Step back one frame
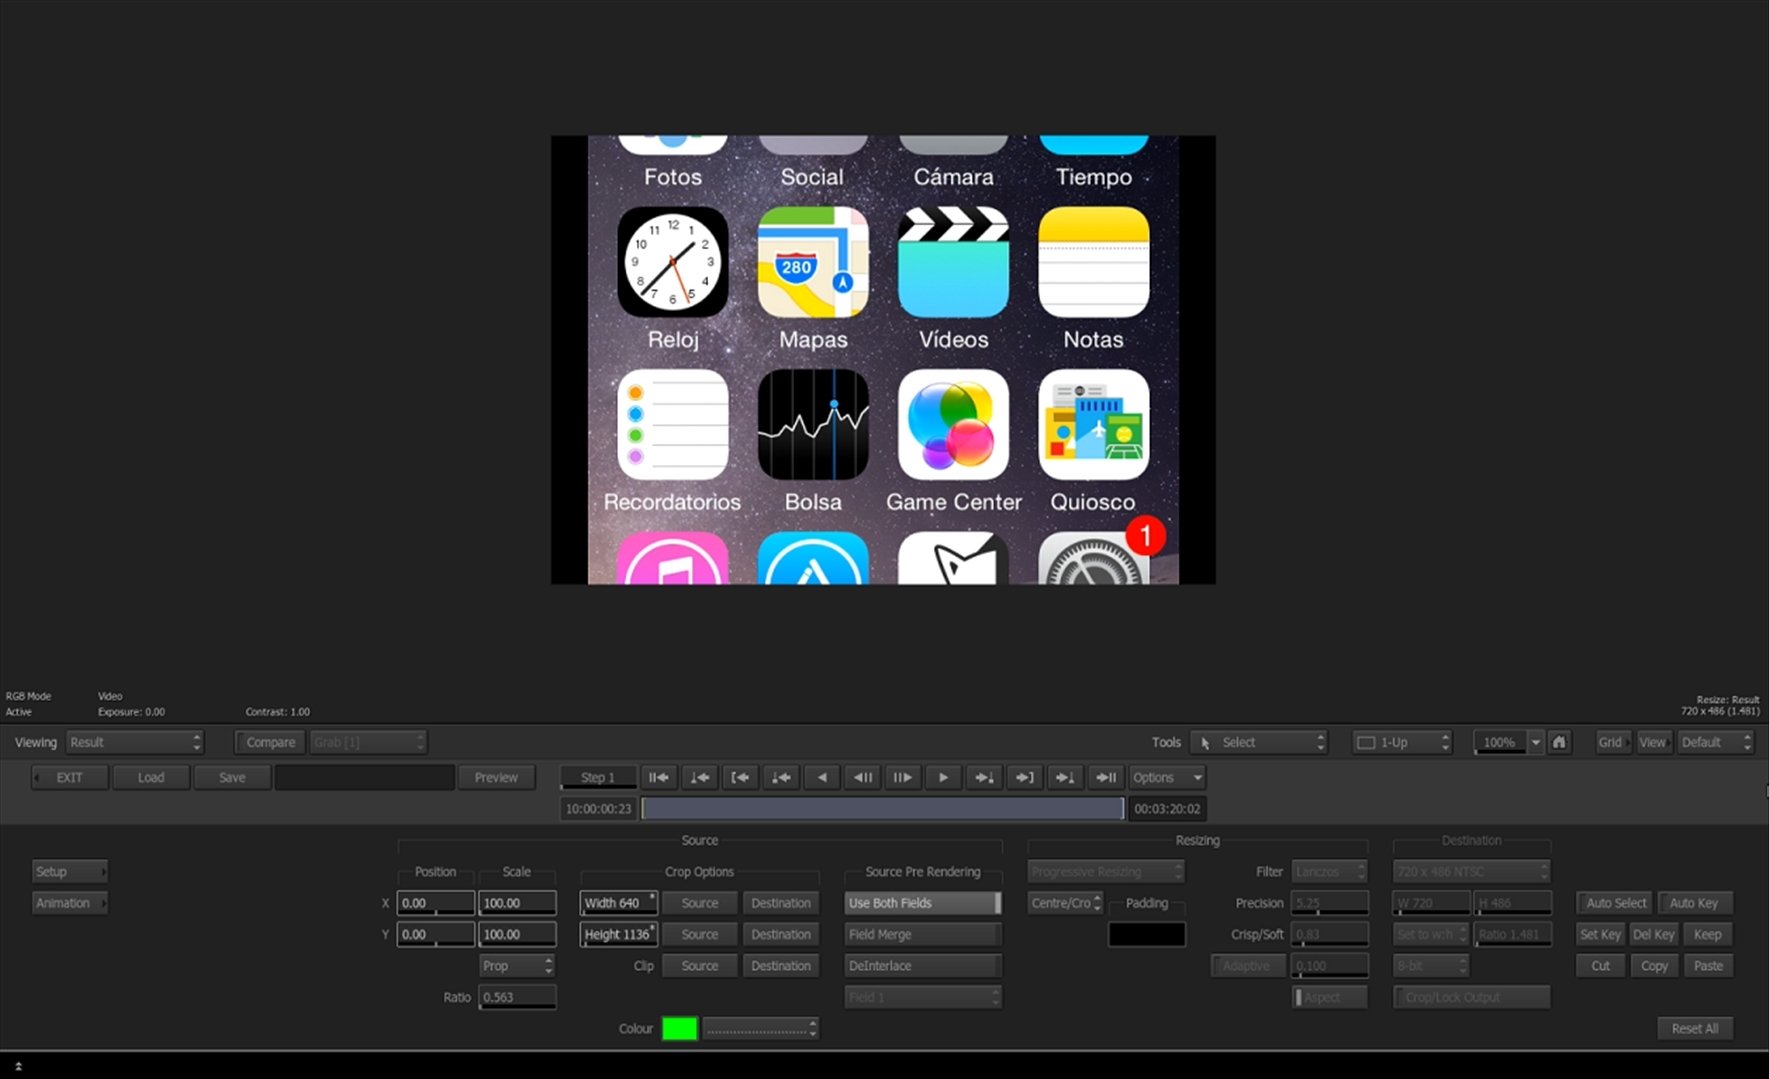Viewport: 1769px width, 1079px height. click(862, 777)
